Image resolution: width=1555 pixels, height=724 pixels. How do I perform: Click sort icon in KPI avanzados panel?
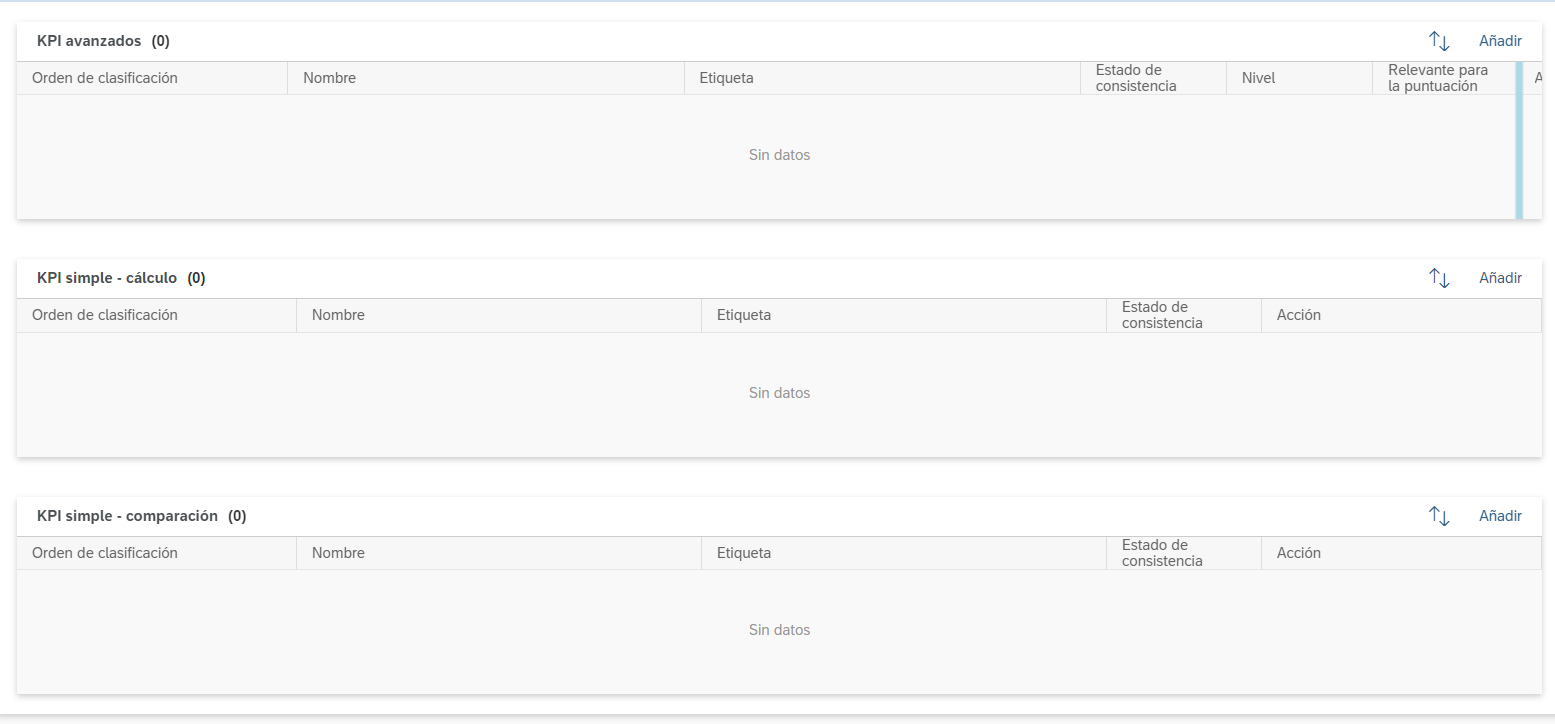(1439, 41)
